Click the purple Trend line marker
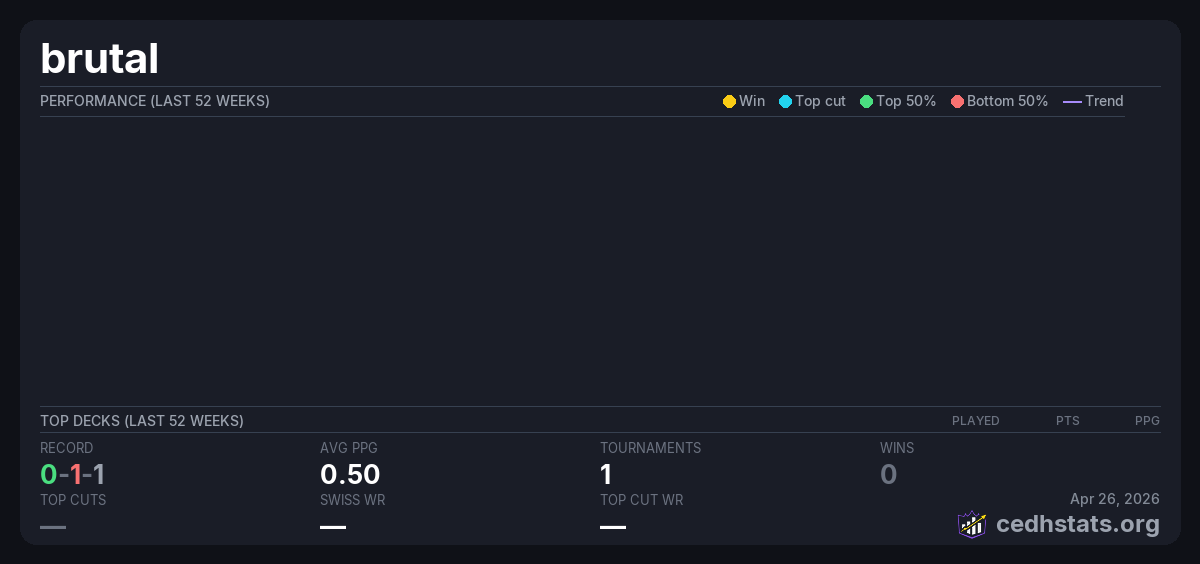 tap(1072, 102)
